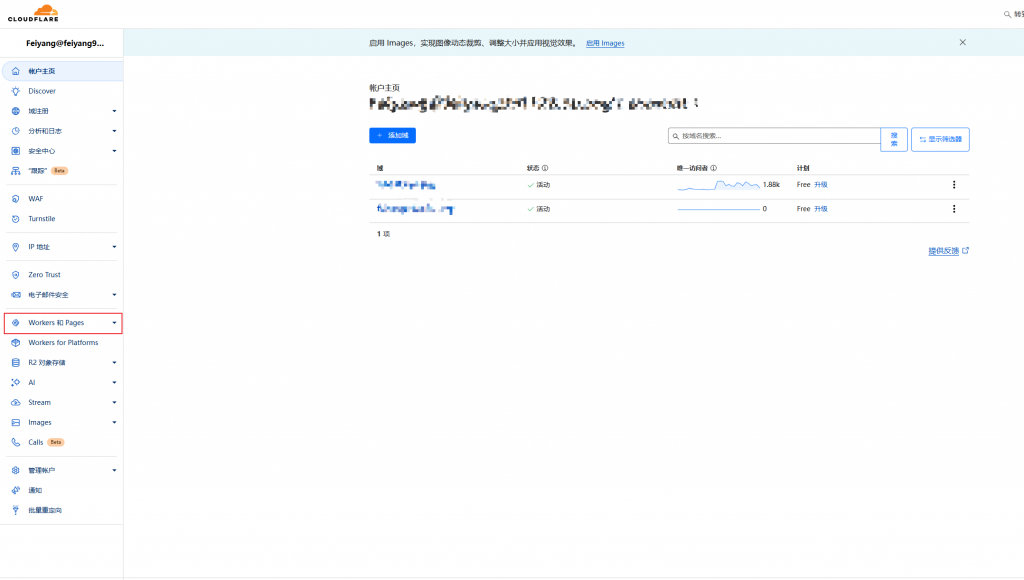This screenshot has width=1024, height=580.
Task: Click the 通知 notifications icon
Action: [16, 491]
